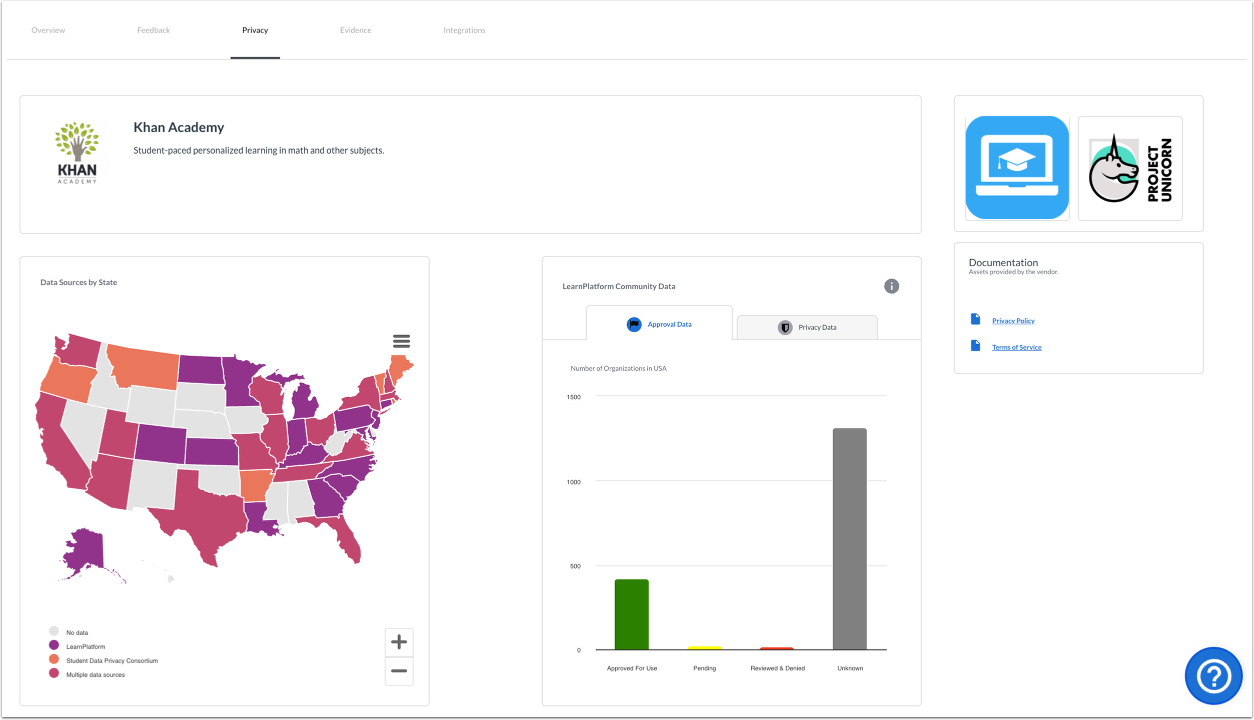
Task: Click the info icon on LearnPlatform Community Data
Action: coord(891,286)
